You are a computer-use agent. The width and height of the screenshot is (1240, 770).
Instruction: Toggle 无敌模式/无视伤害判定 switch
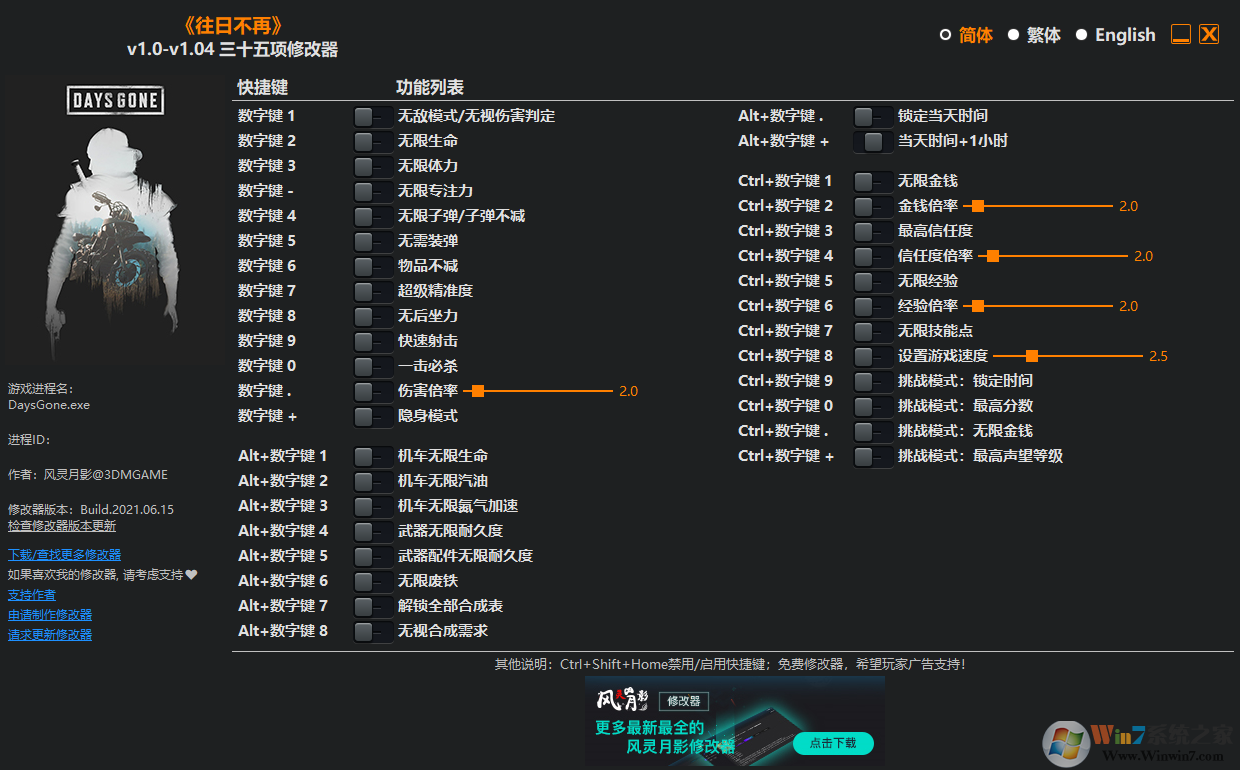tap(373, 116)
